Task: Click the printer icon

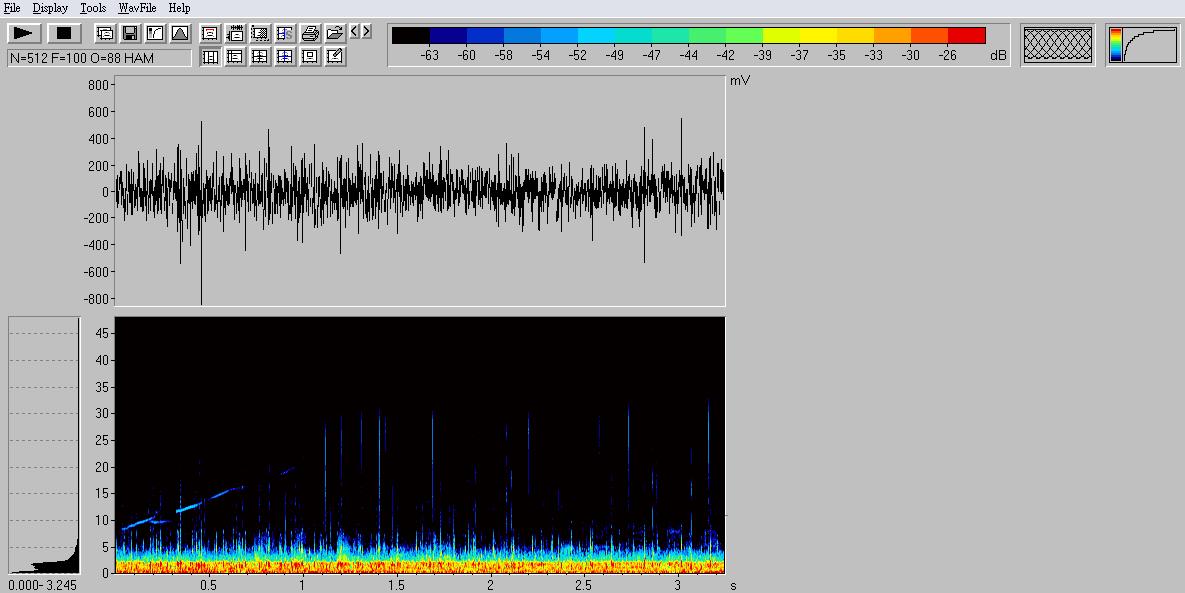Action: (310, 33)
